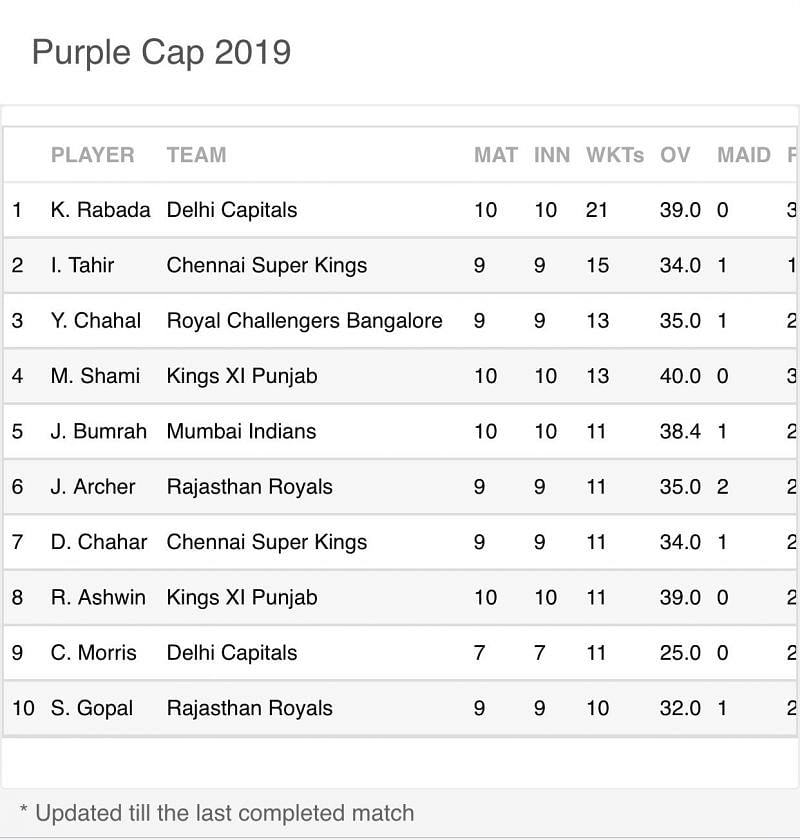Screen dimensions: 800x840
Task: Select Mumbai Indians team name
Action: 241,431
